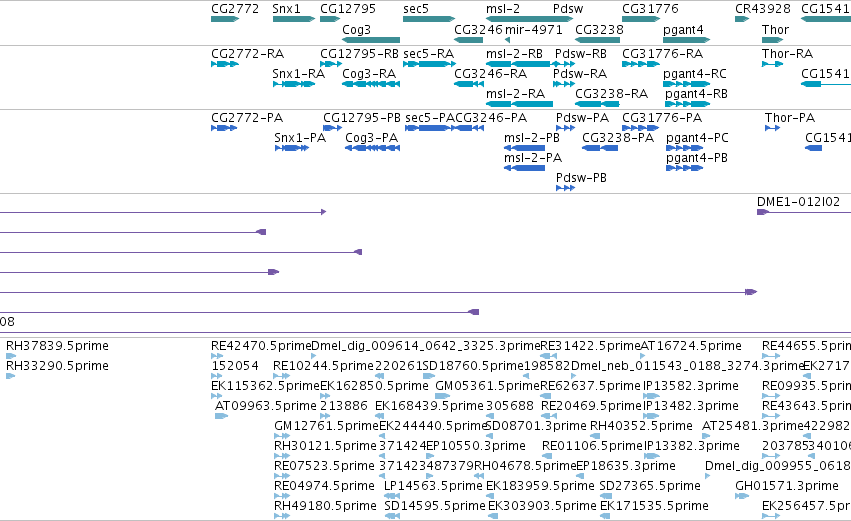The image size is (851, 521).
Task: Select the SD27365.5prime EST label
Action: 650,486
